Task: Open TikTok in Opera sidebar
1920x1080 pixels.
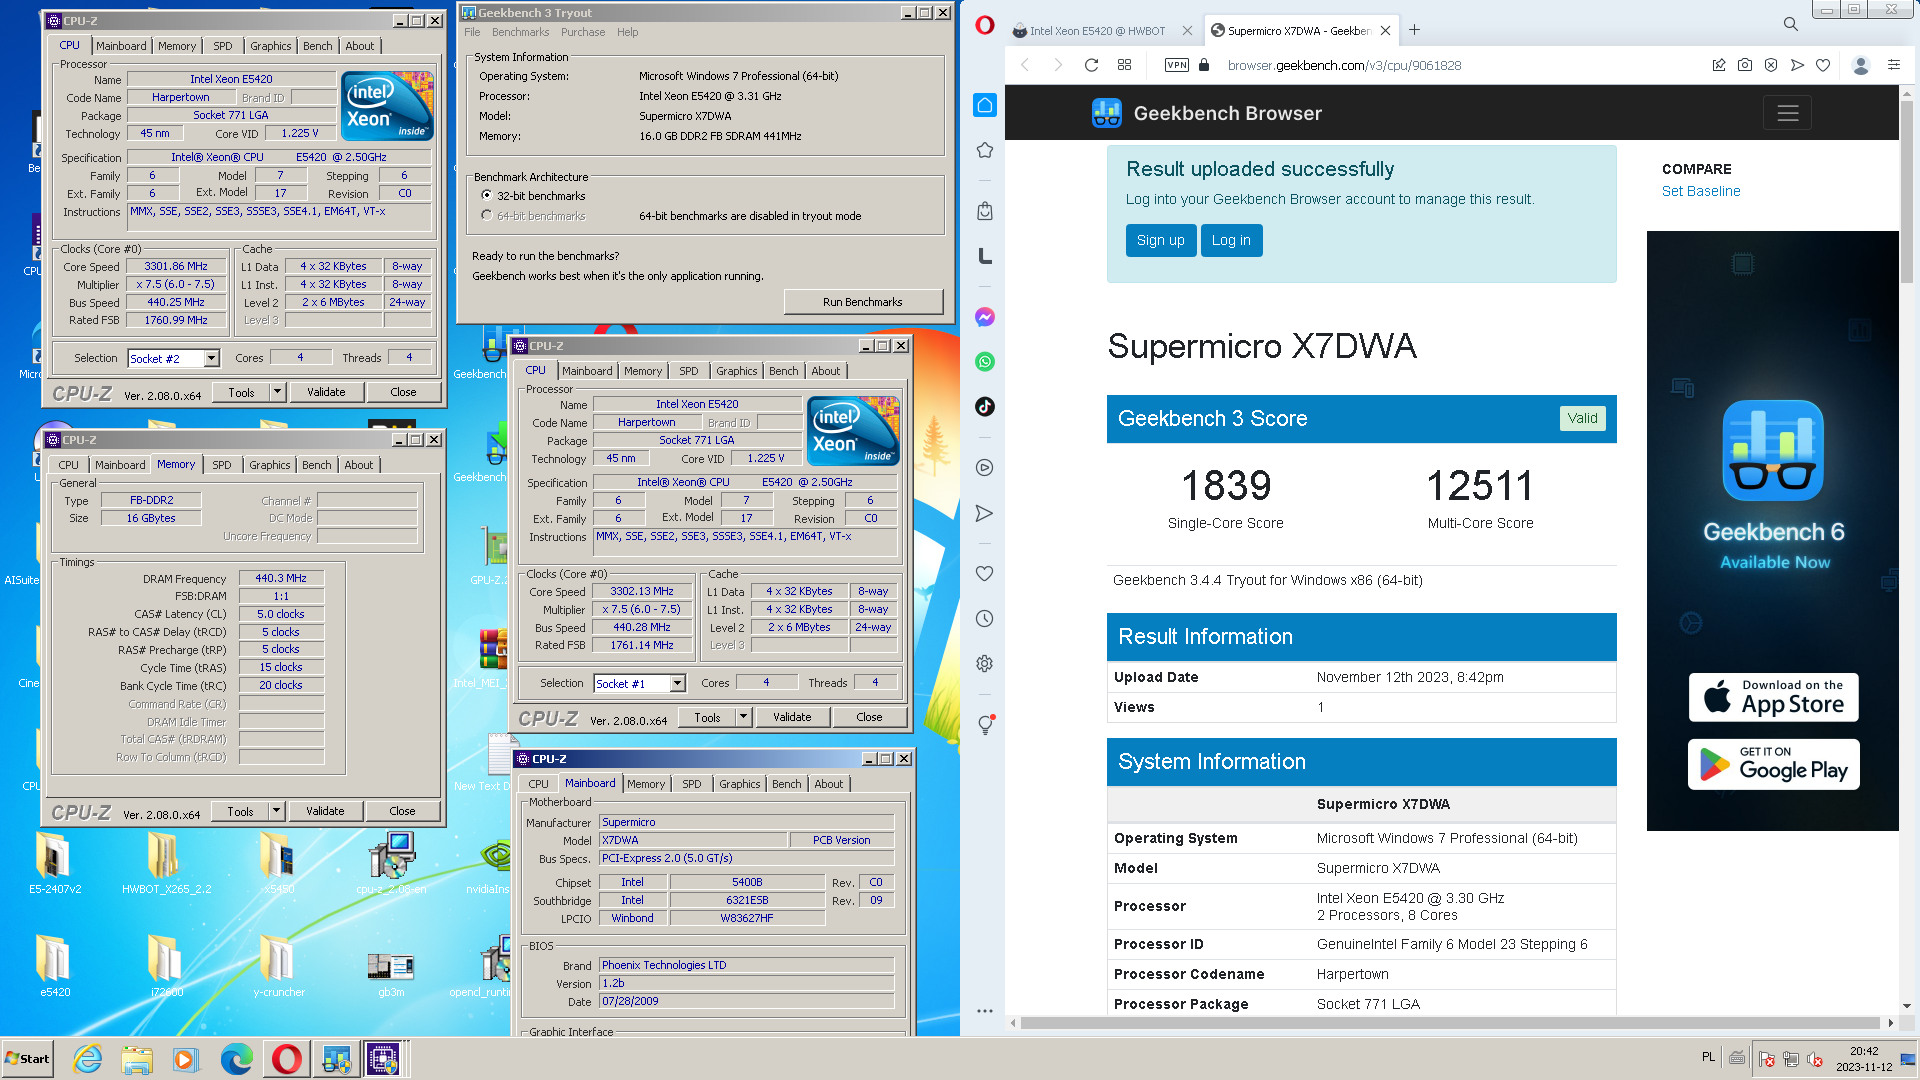Action: tap(985, 406)
